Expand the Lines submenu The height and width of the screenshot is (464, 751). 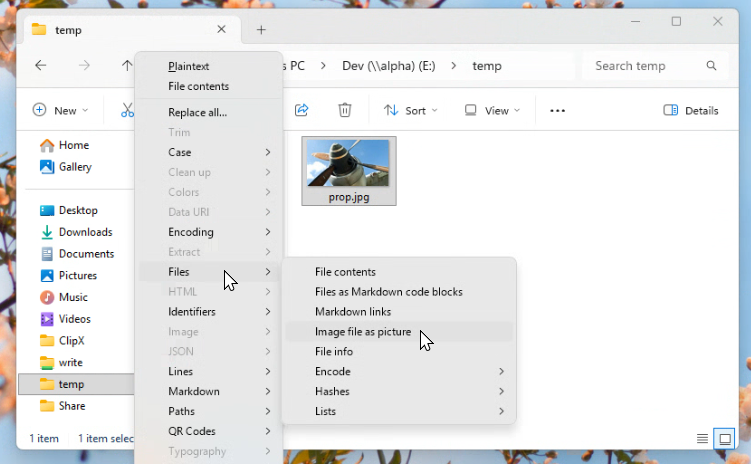209,372
